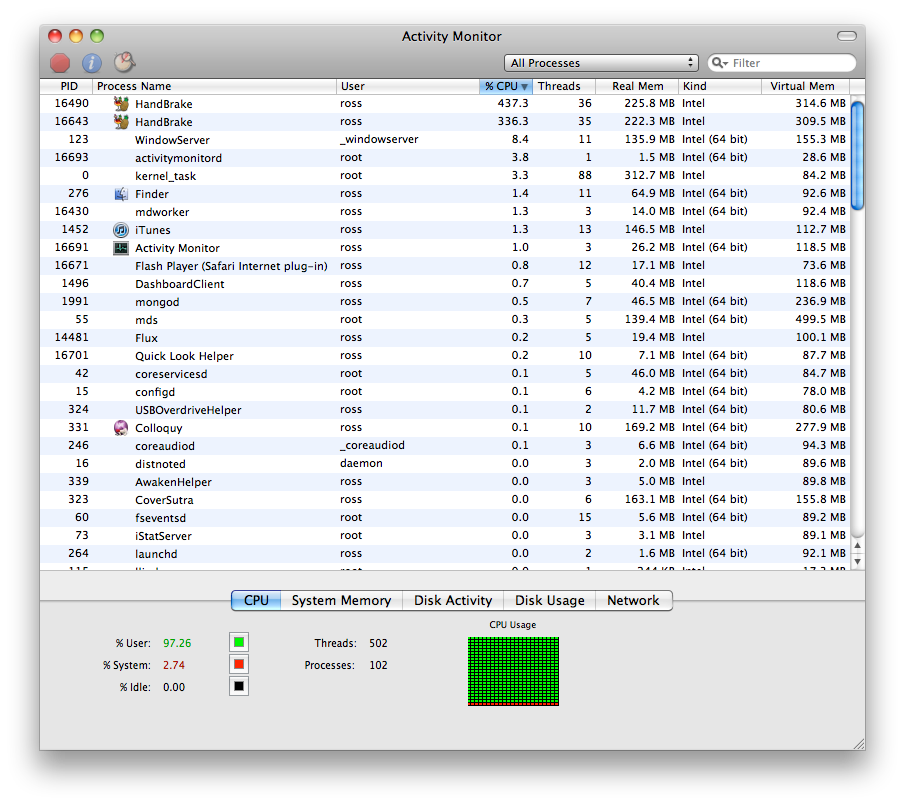Viewport: 905px width, 805px height.
Task: Open the Disk Activity tab
Action: click(x=453, y=601)
